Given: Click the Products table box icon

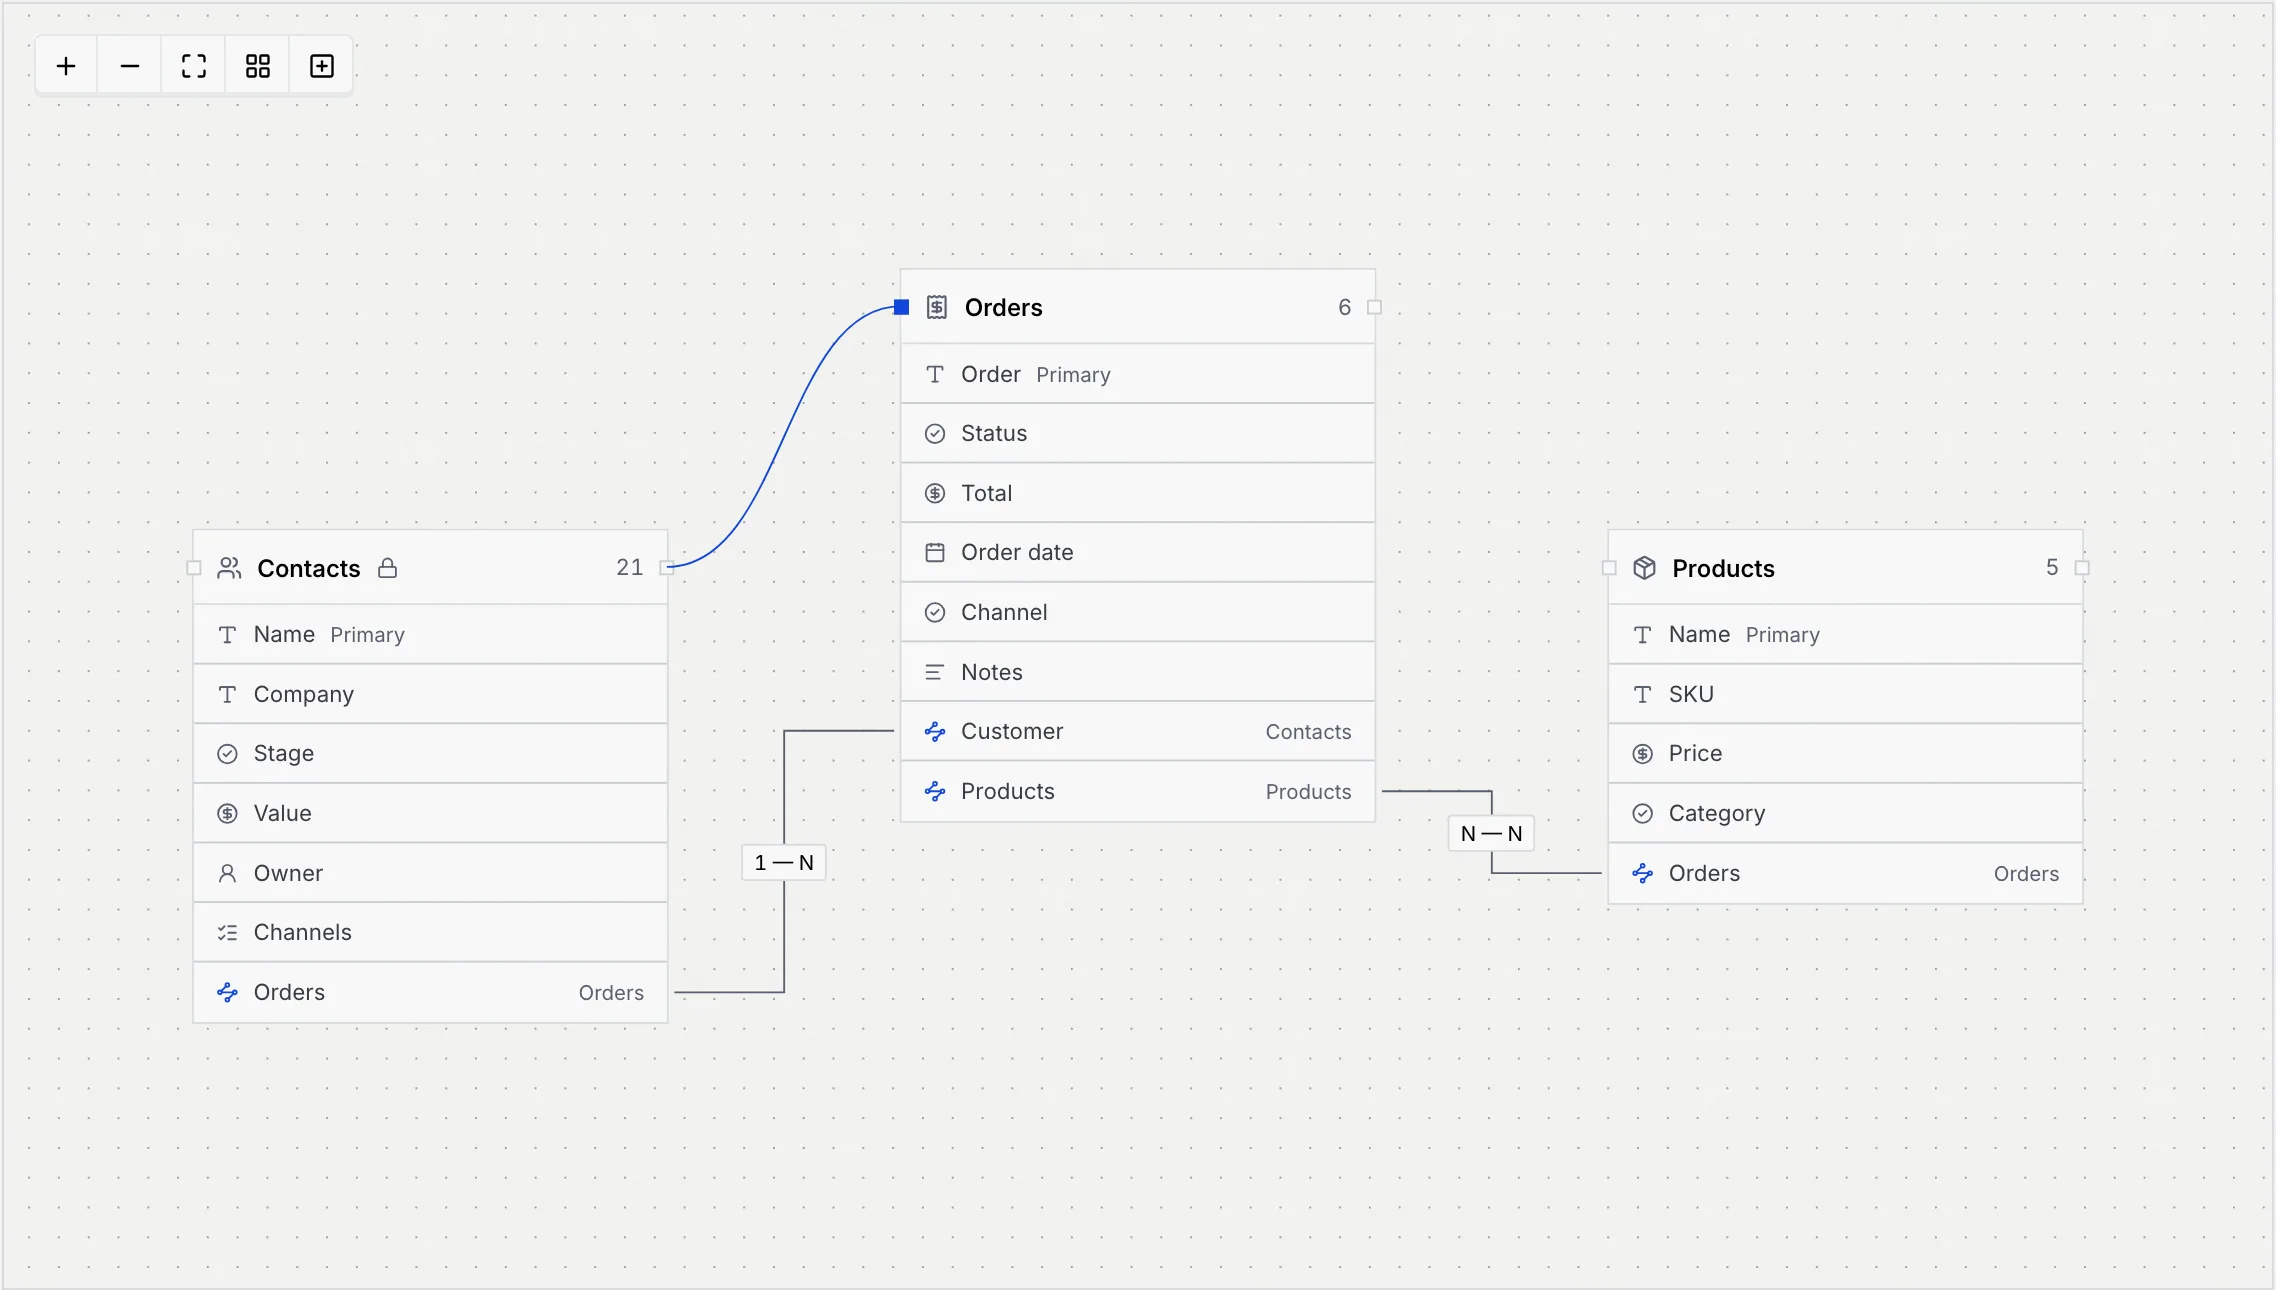Looking at the screenshot, I should click(1644, 568).
